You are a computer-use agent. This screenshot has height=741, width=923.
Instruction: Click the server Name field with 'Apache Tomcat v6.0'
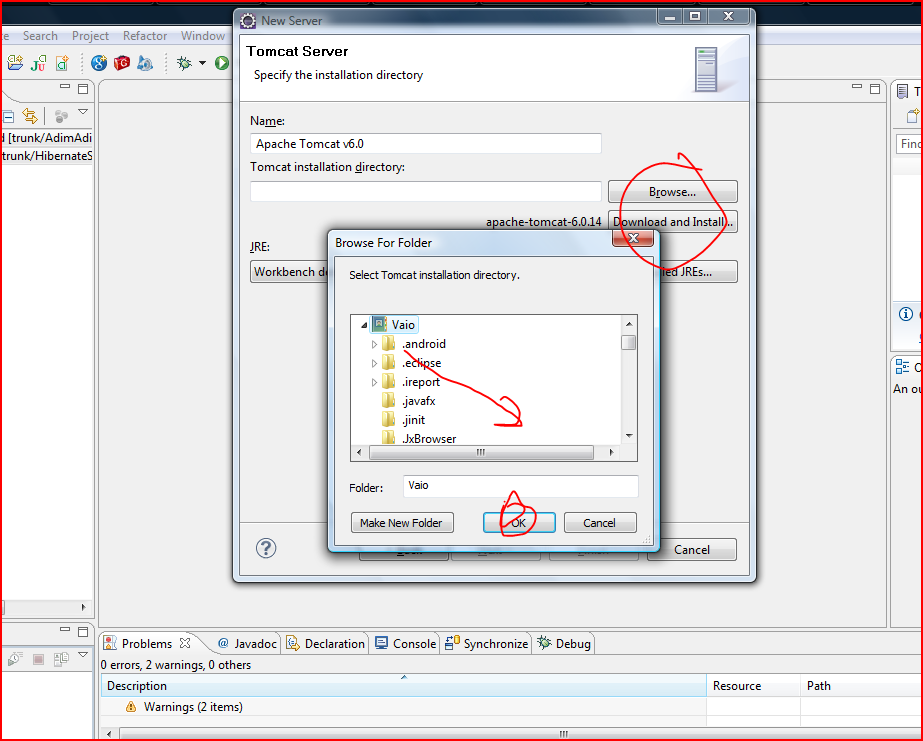pos(426,144)
